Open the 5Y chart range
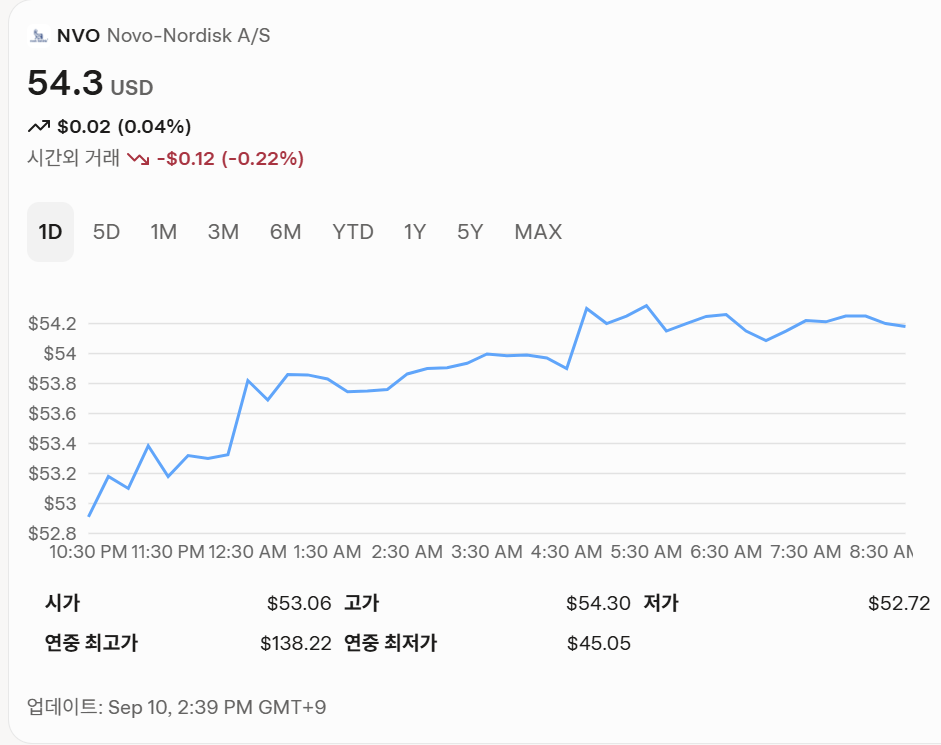This screenshot has width=941, height=745. [470, 232]
